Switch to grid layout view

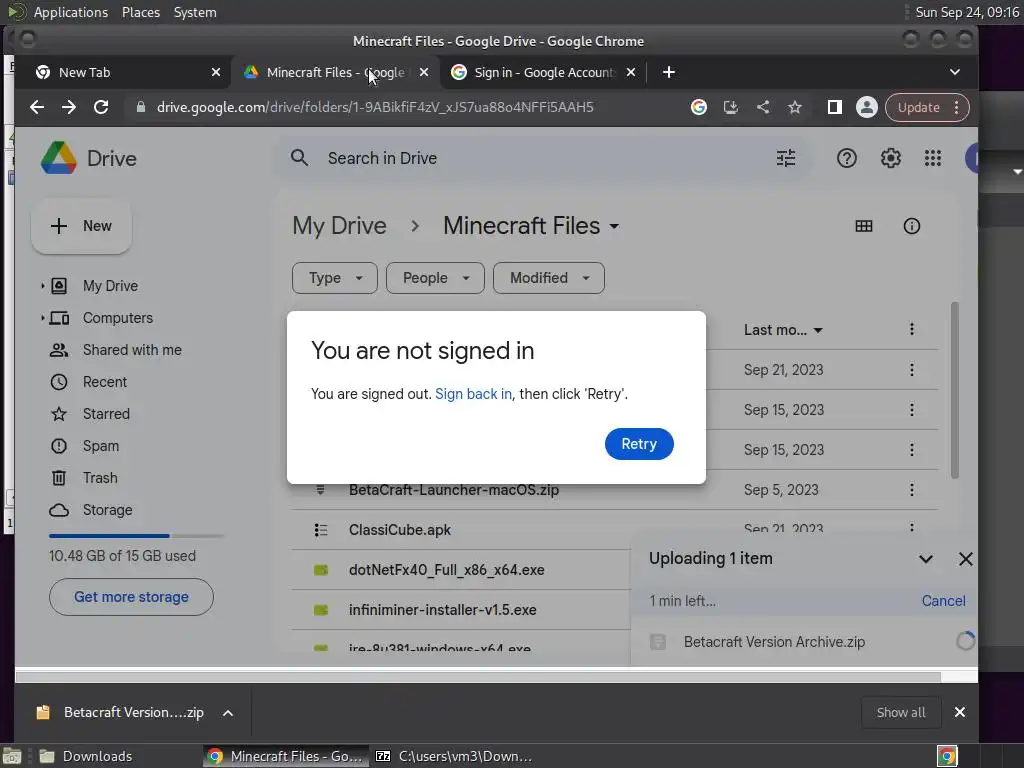click(x=863, y=226)
